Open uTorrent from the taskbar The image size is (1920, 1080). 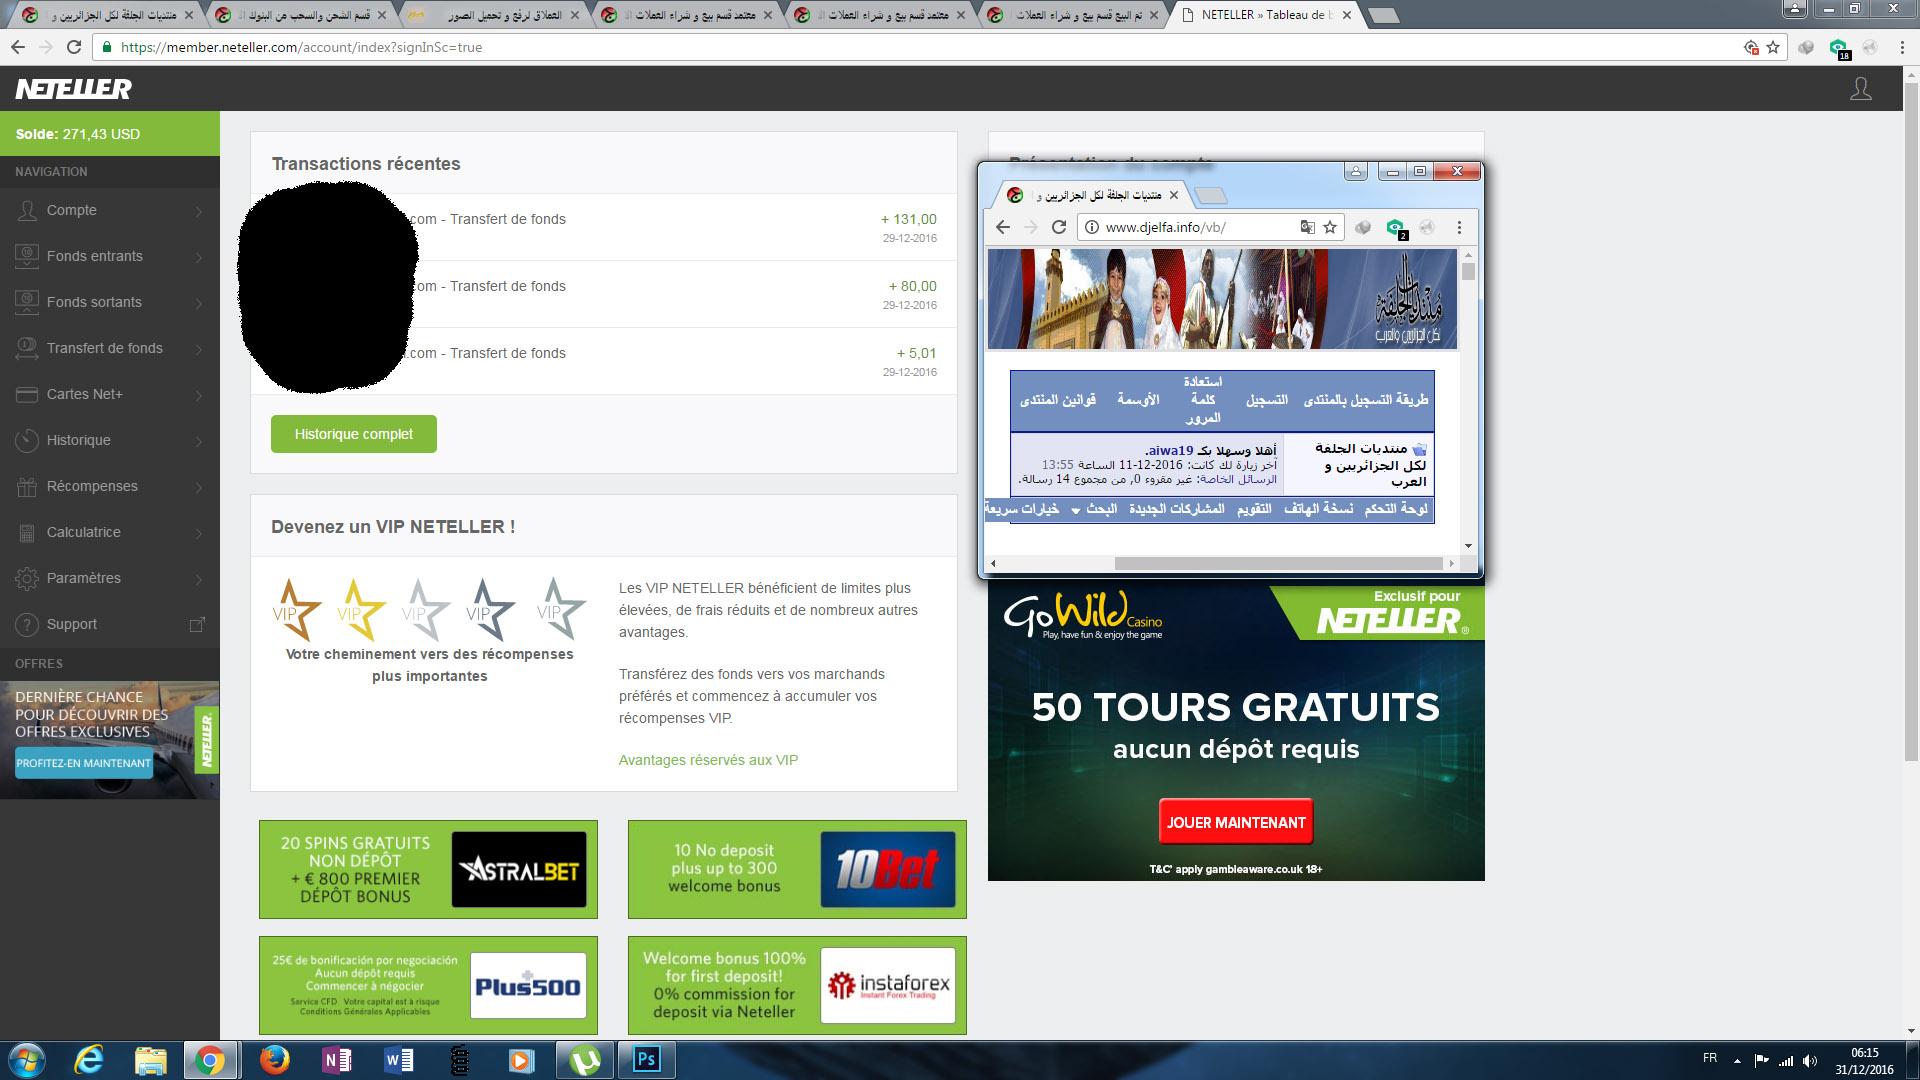click(x=584, y=1060)
